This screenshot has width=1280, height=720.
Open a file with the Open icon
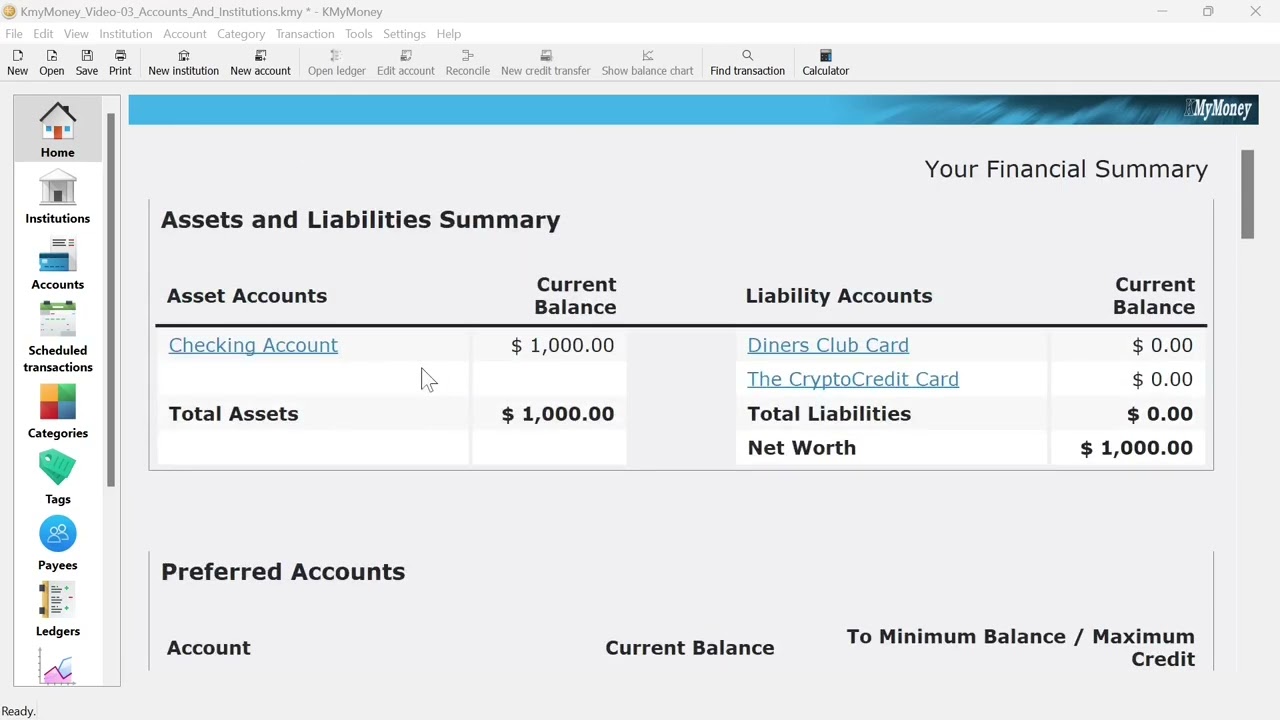(x=52, y=62)
